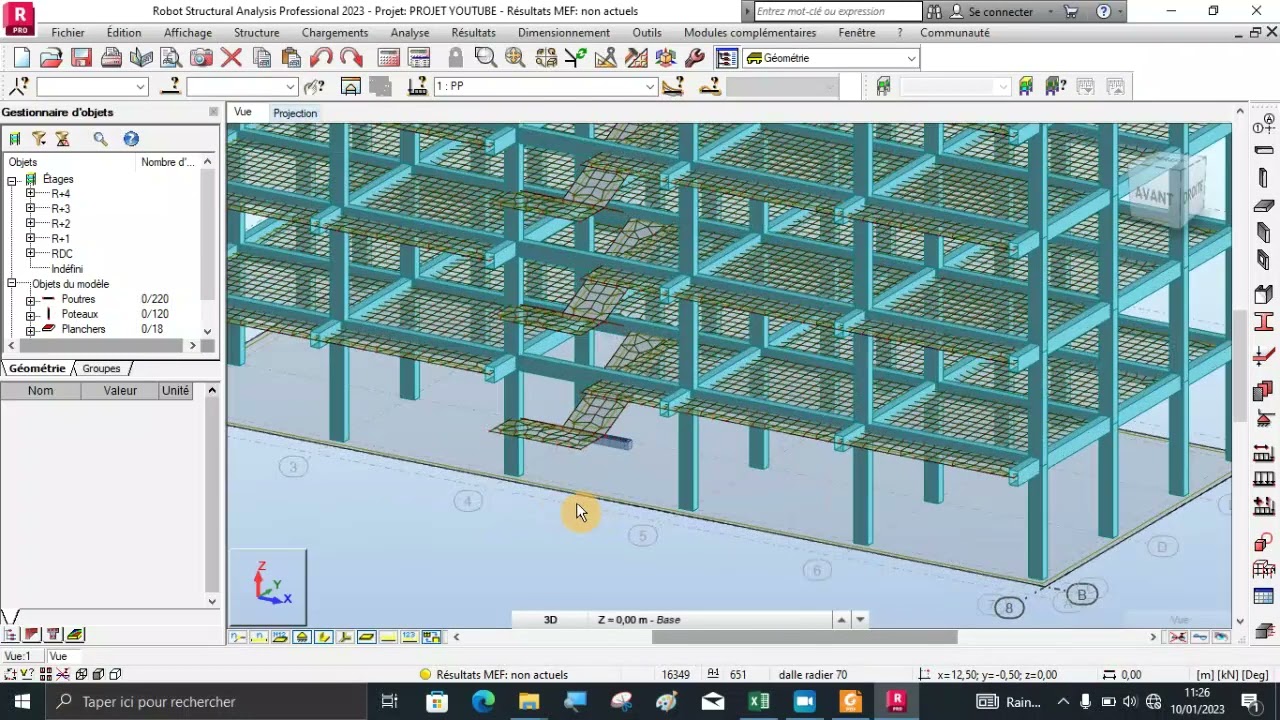Toggle bar numbers display icon
The image size is (1280, 720).
tap(259, 637)
